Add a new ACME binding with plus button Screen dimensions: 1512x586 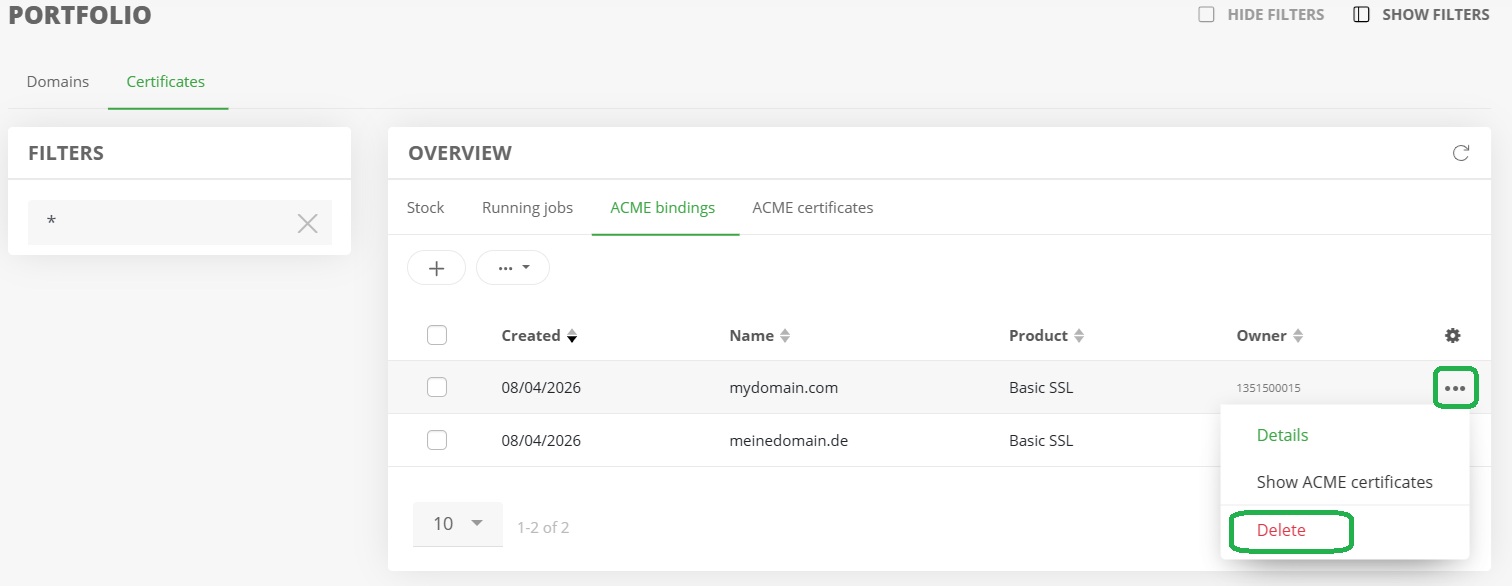pos(436,268)
